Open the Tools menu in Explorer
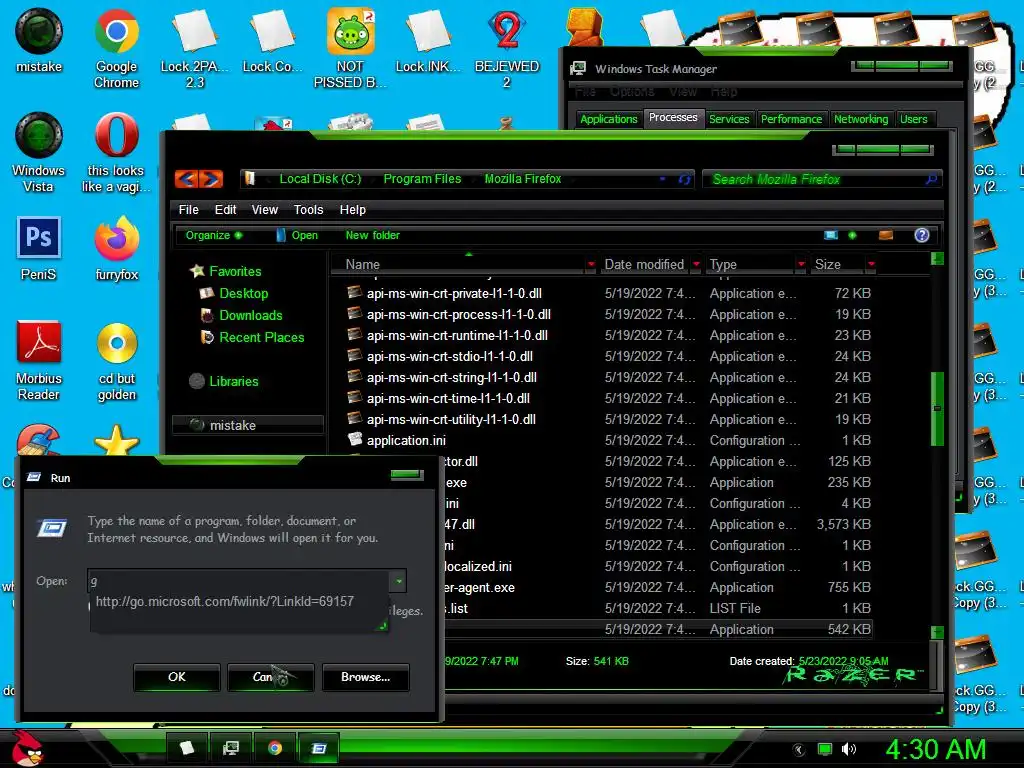The height and width of the screenshot is (768, 1024). 308,210
